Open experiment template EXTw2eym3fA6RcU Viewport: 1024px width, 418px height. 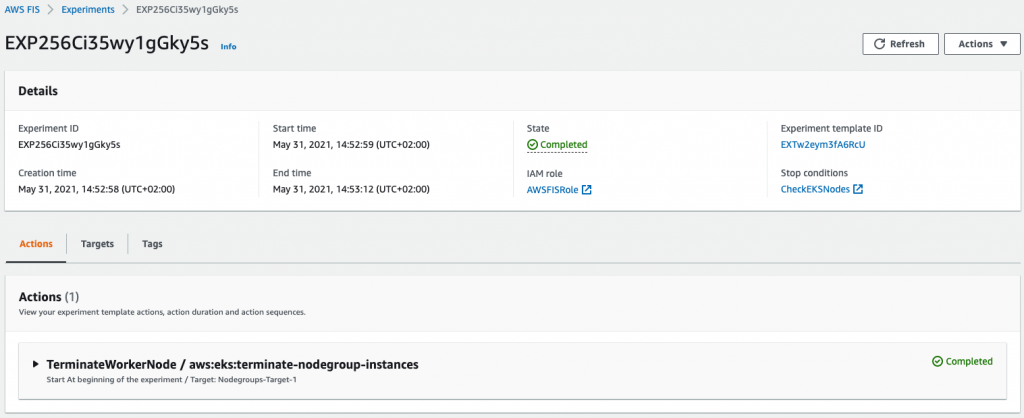pyautogui.click(x=823, y=144)
